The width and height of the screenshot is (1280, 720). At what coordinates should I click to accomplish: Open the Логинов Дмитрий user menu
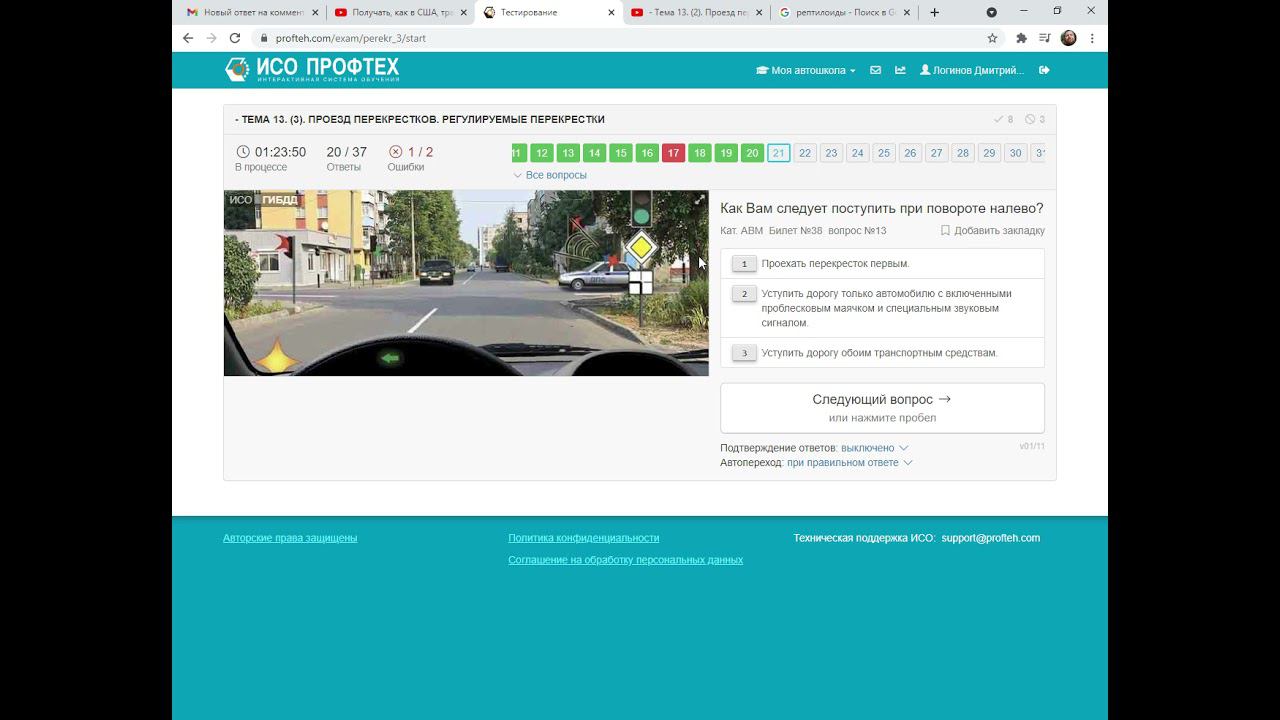972,70
